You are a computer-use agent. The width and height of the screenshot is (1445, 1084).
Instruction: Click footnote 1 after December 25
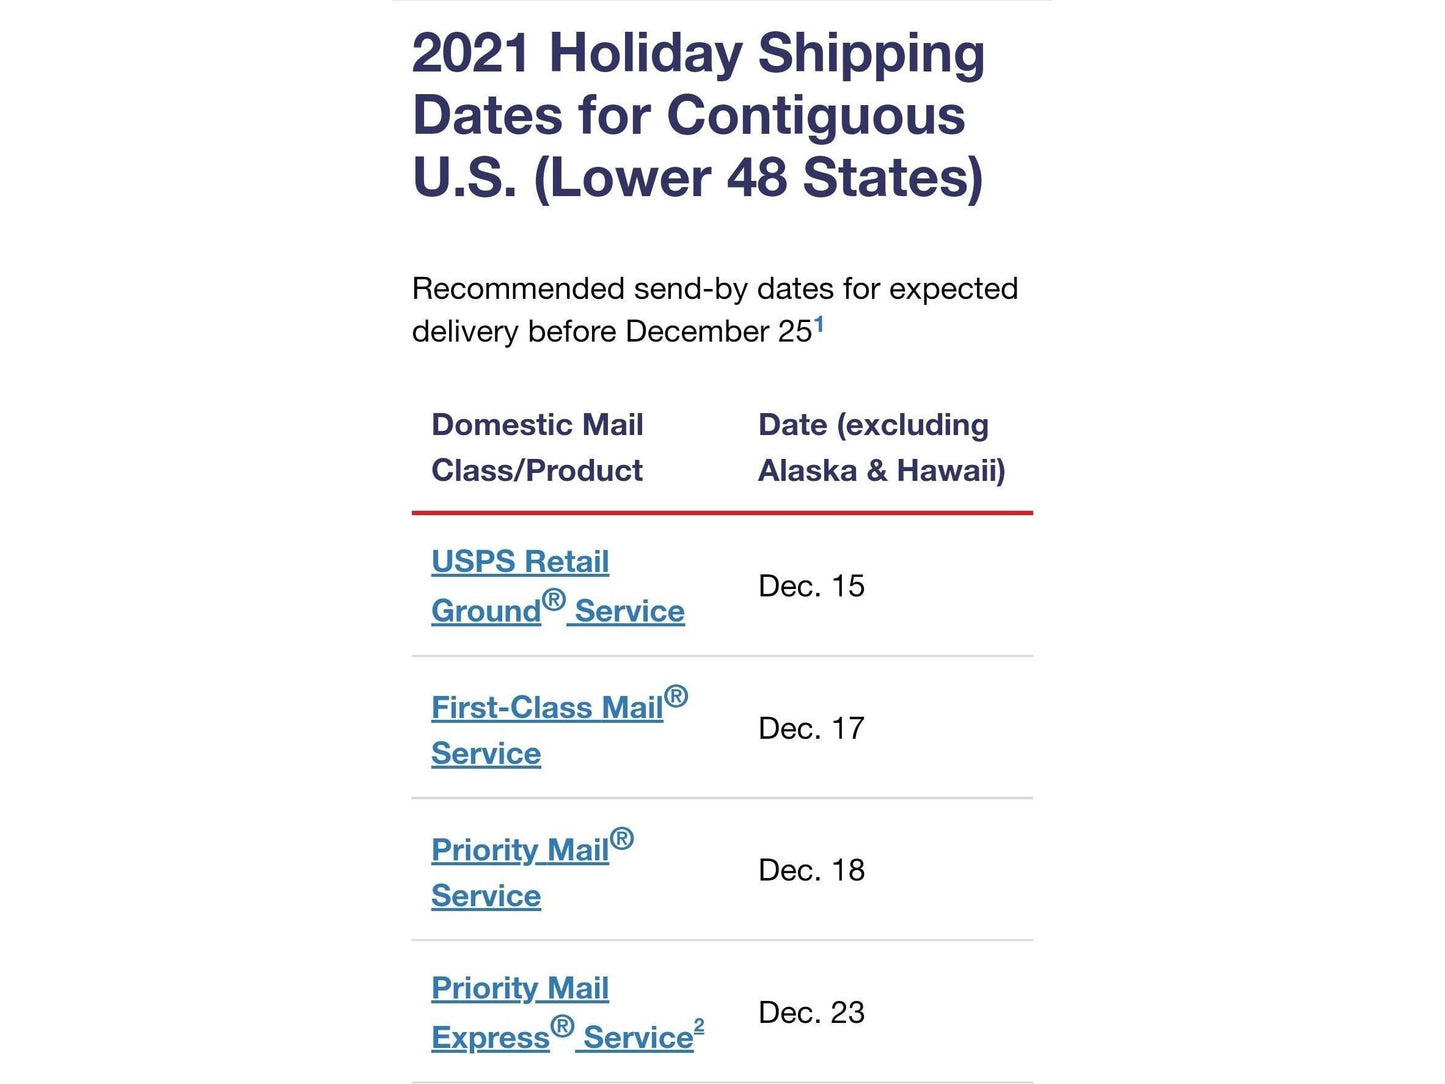tap(819, 324)
